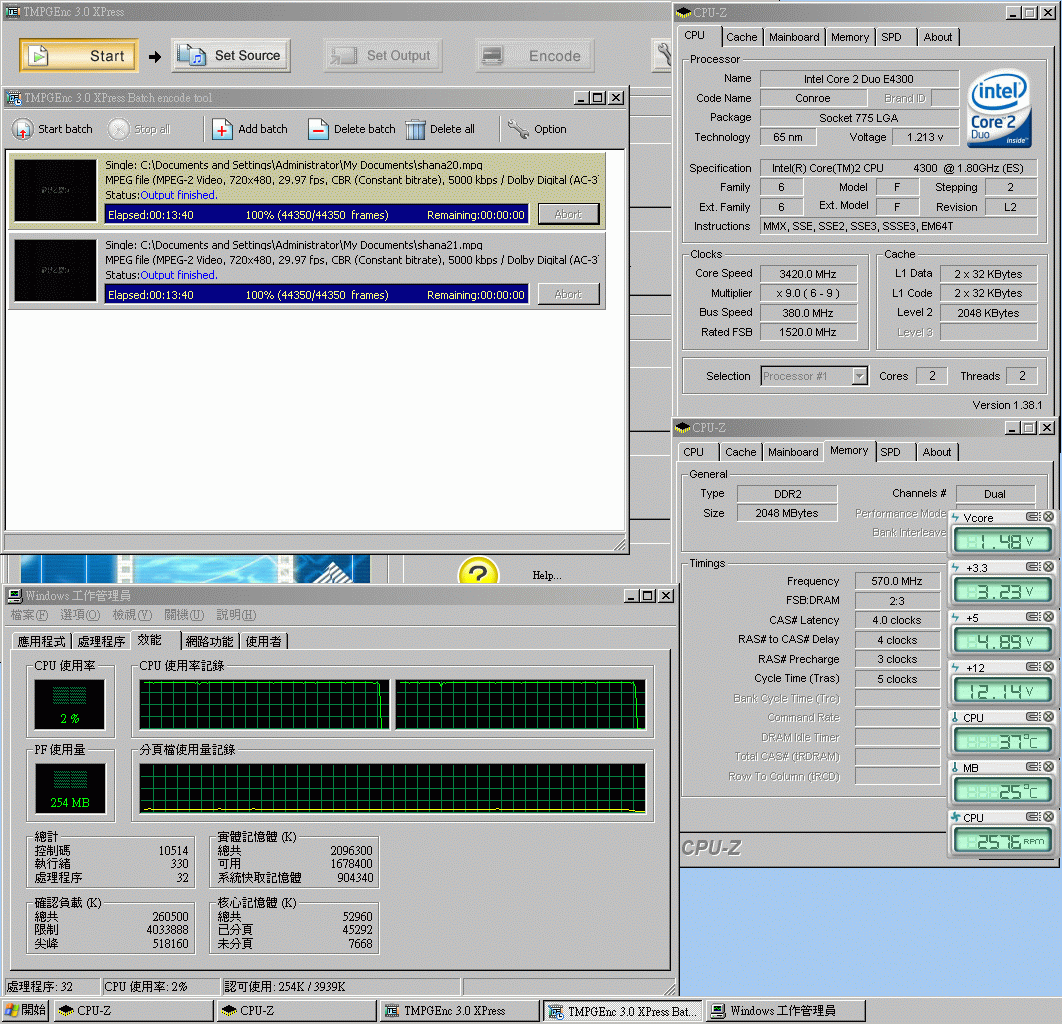Click +5 sensor settings icon
Screen dimensions: 1062x1024
tap(1034, 616)
